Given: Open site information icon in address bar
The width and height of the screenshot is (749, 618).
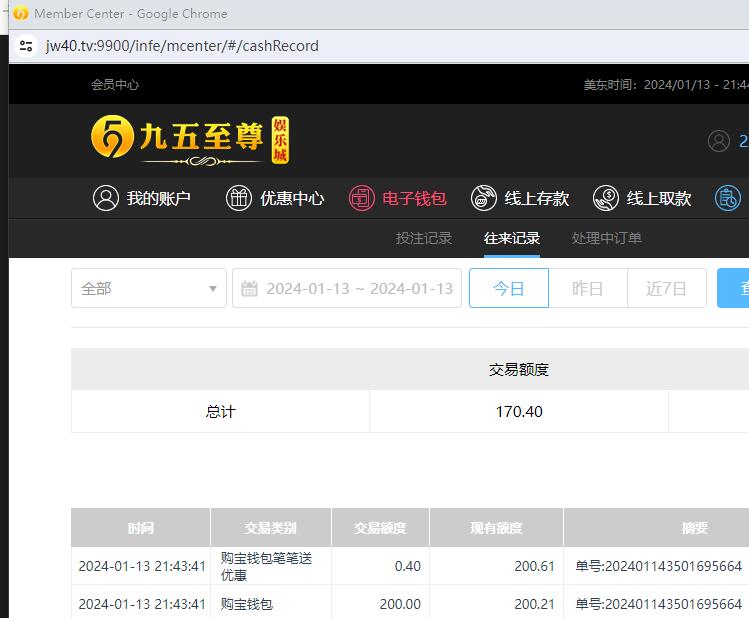Looking at the screenshot, I should [26, 46].
